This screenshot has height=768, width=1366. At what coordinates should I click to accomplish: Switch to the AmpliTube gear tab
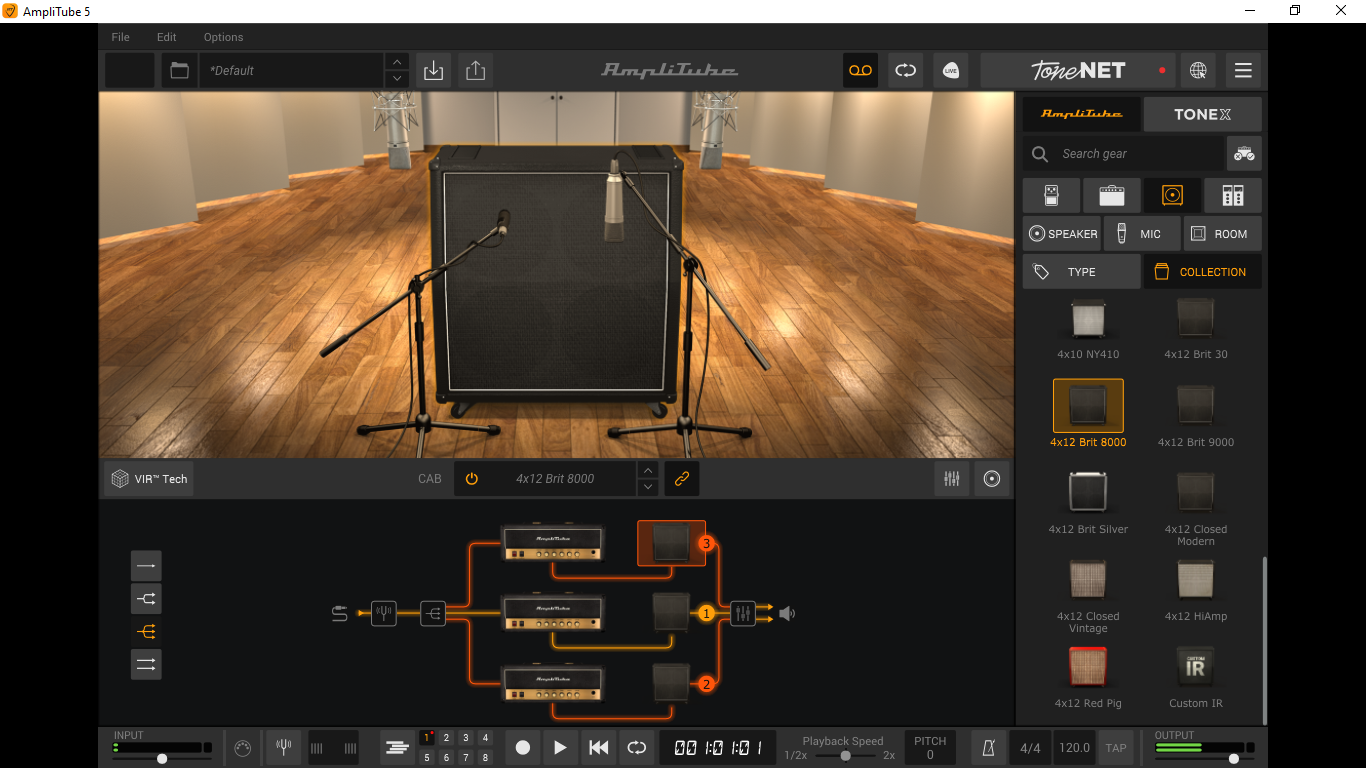click(x=1081, y=114)
